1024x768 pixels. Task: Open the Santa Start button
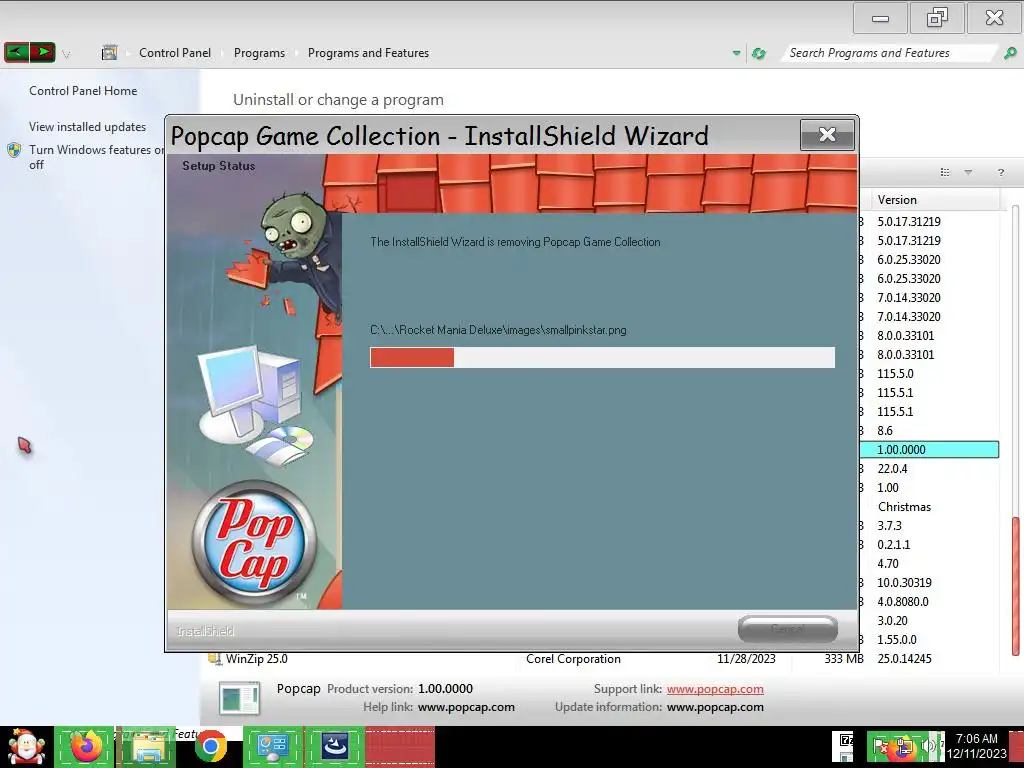[26, 747]
